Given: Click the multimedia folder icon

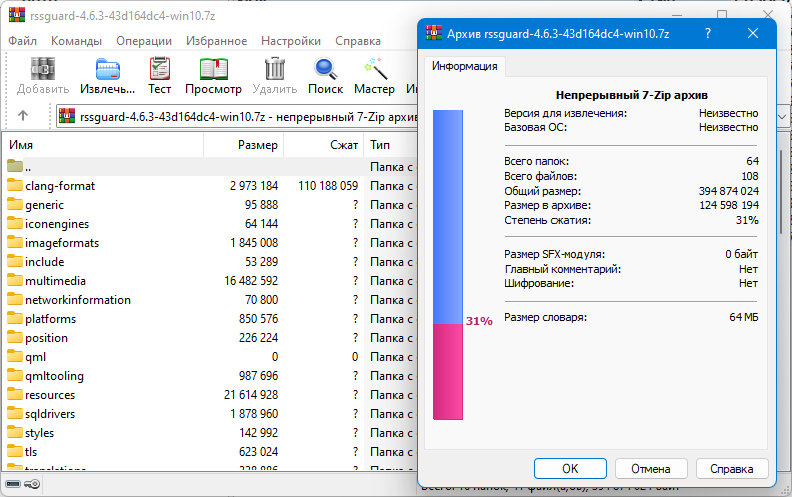Looking at the screenshot, I should [x=15, y=280].
